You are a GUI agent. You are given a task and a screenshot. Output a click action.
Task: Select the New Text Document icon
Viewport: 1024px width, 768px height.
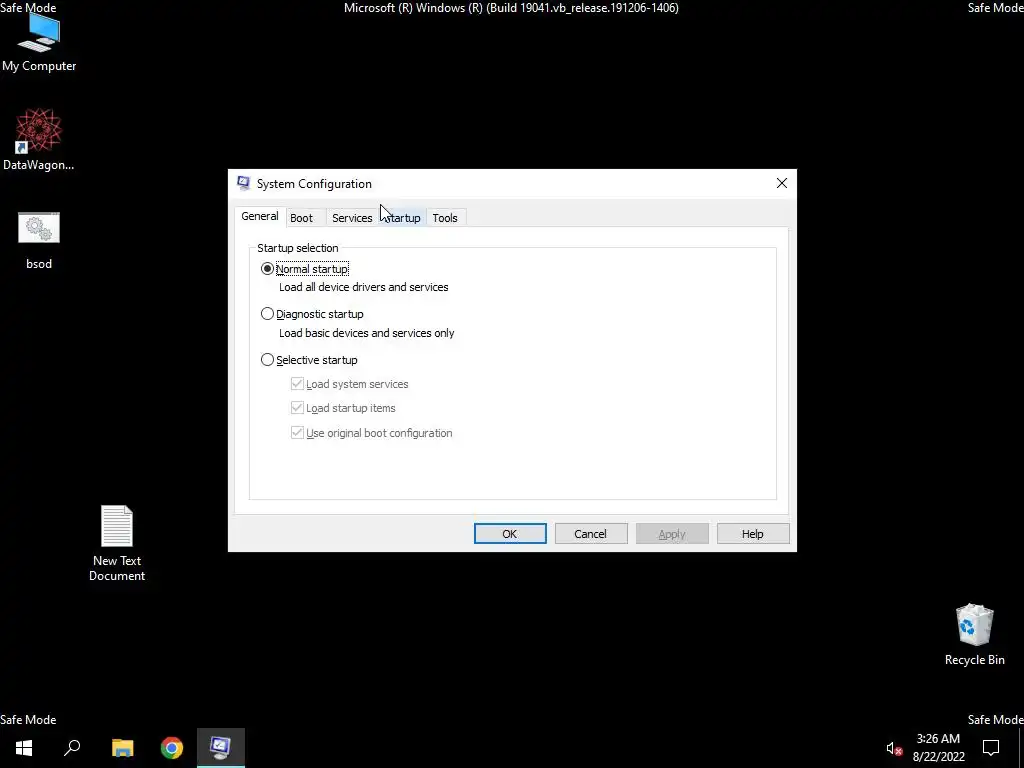[117, 543]
